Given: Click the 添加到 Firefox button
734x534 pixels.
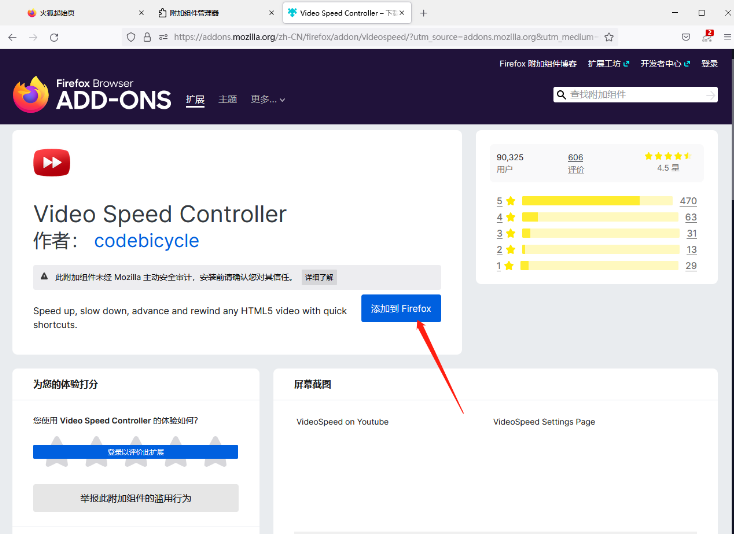Looking at the screenshot, I should coord(401,308).
